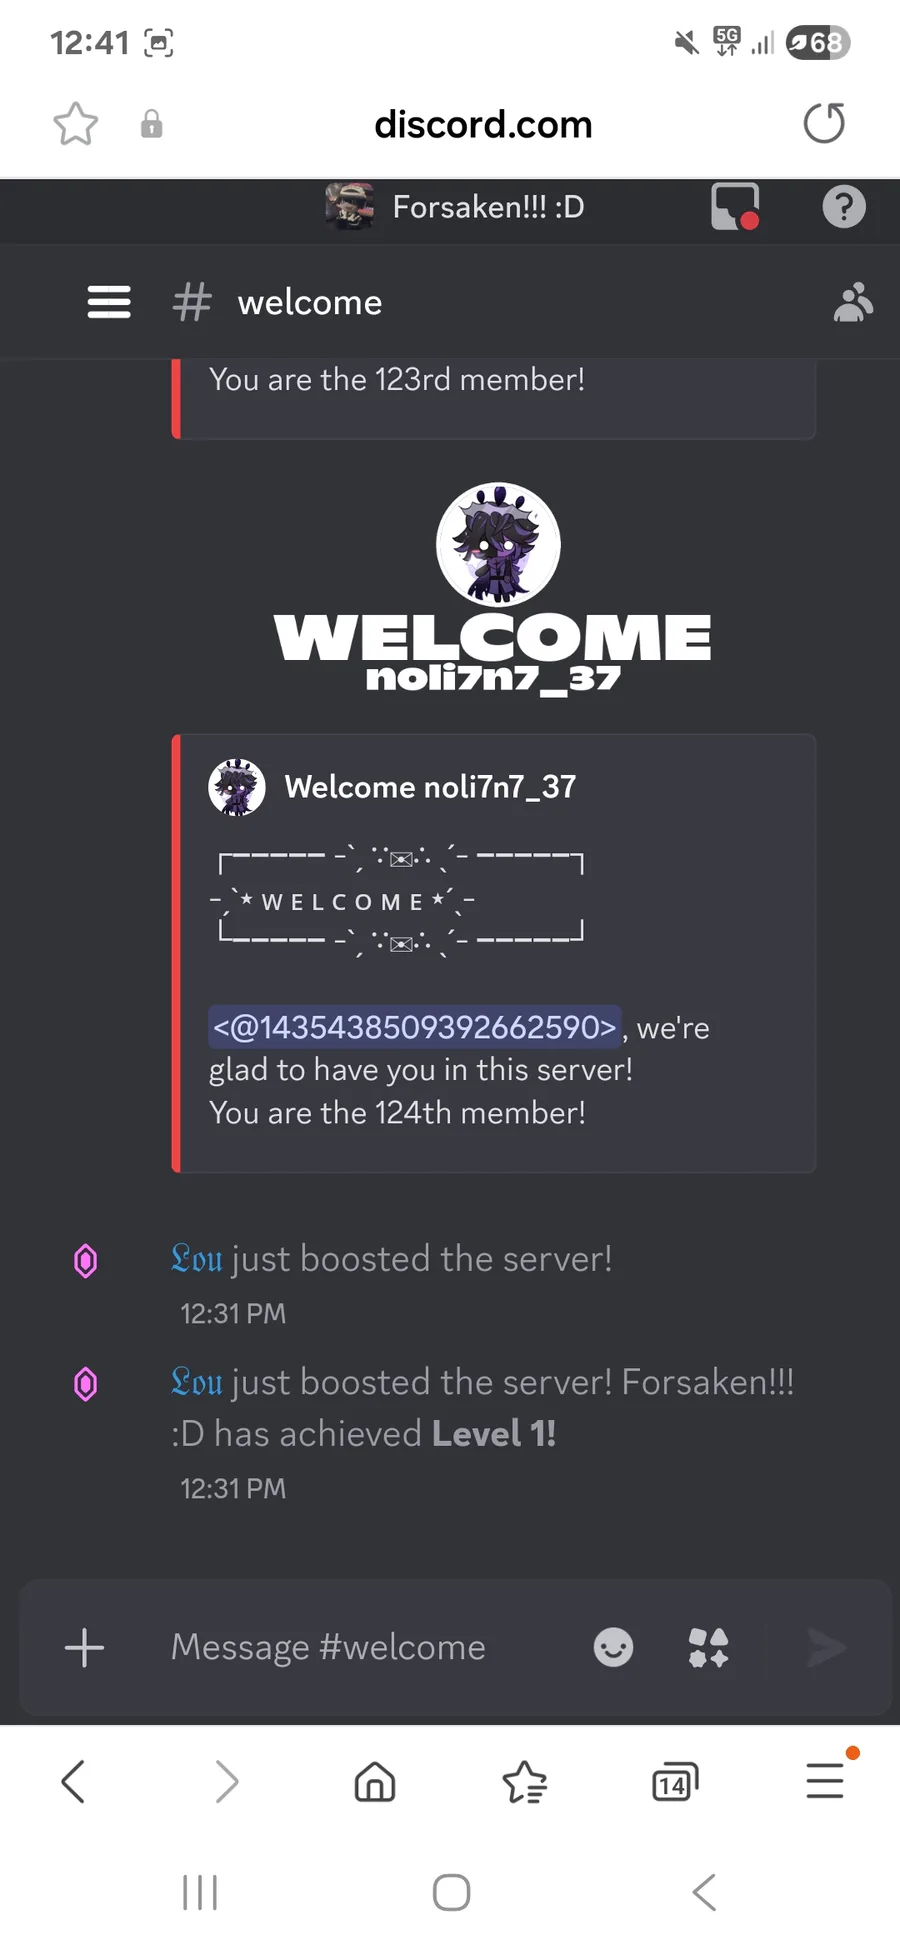Open the browser bookmarks list icon
The width and height of the screenshot is (900, 1950).
(x=525, y=1782)
